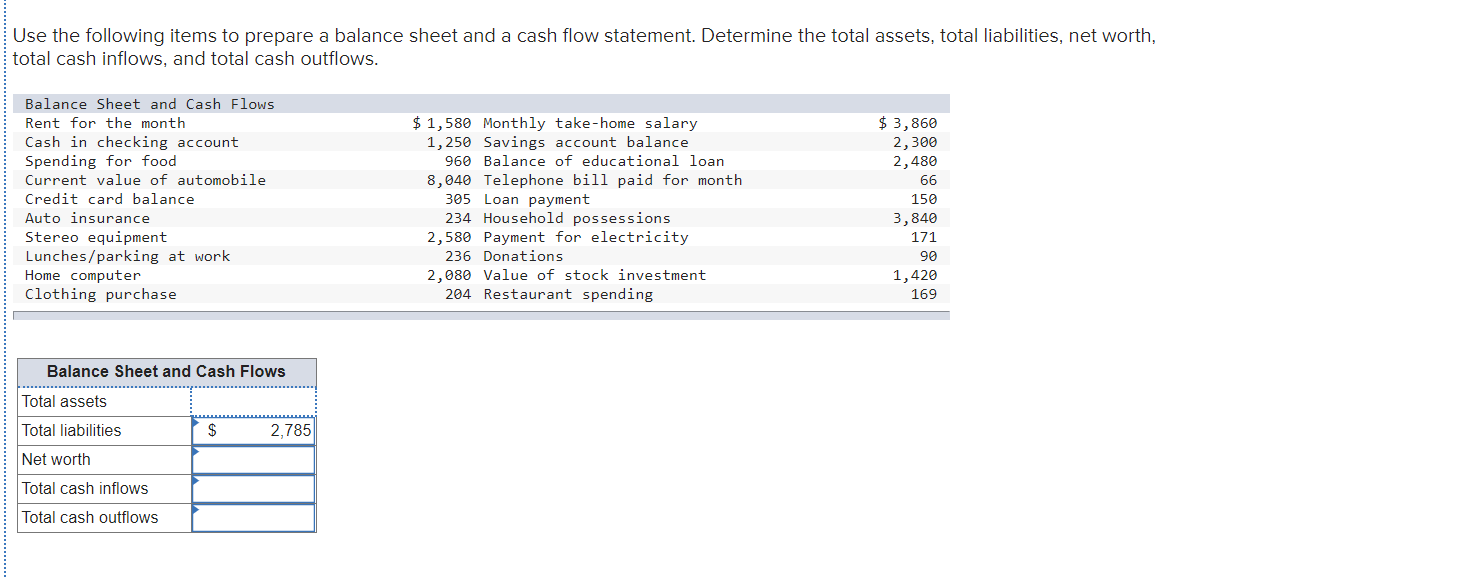Image resolution: width=1462 pixels, height=577 pixels.
Task: Select the Value of stock investment row
Action: pos(595,275)
